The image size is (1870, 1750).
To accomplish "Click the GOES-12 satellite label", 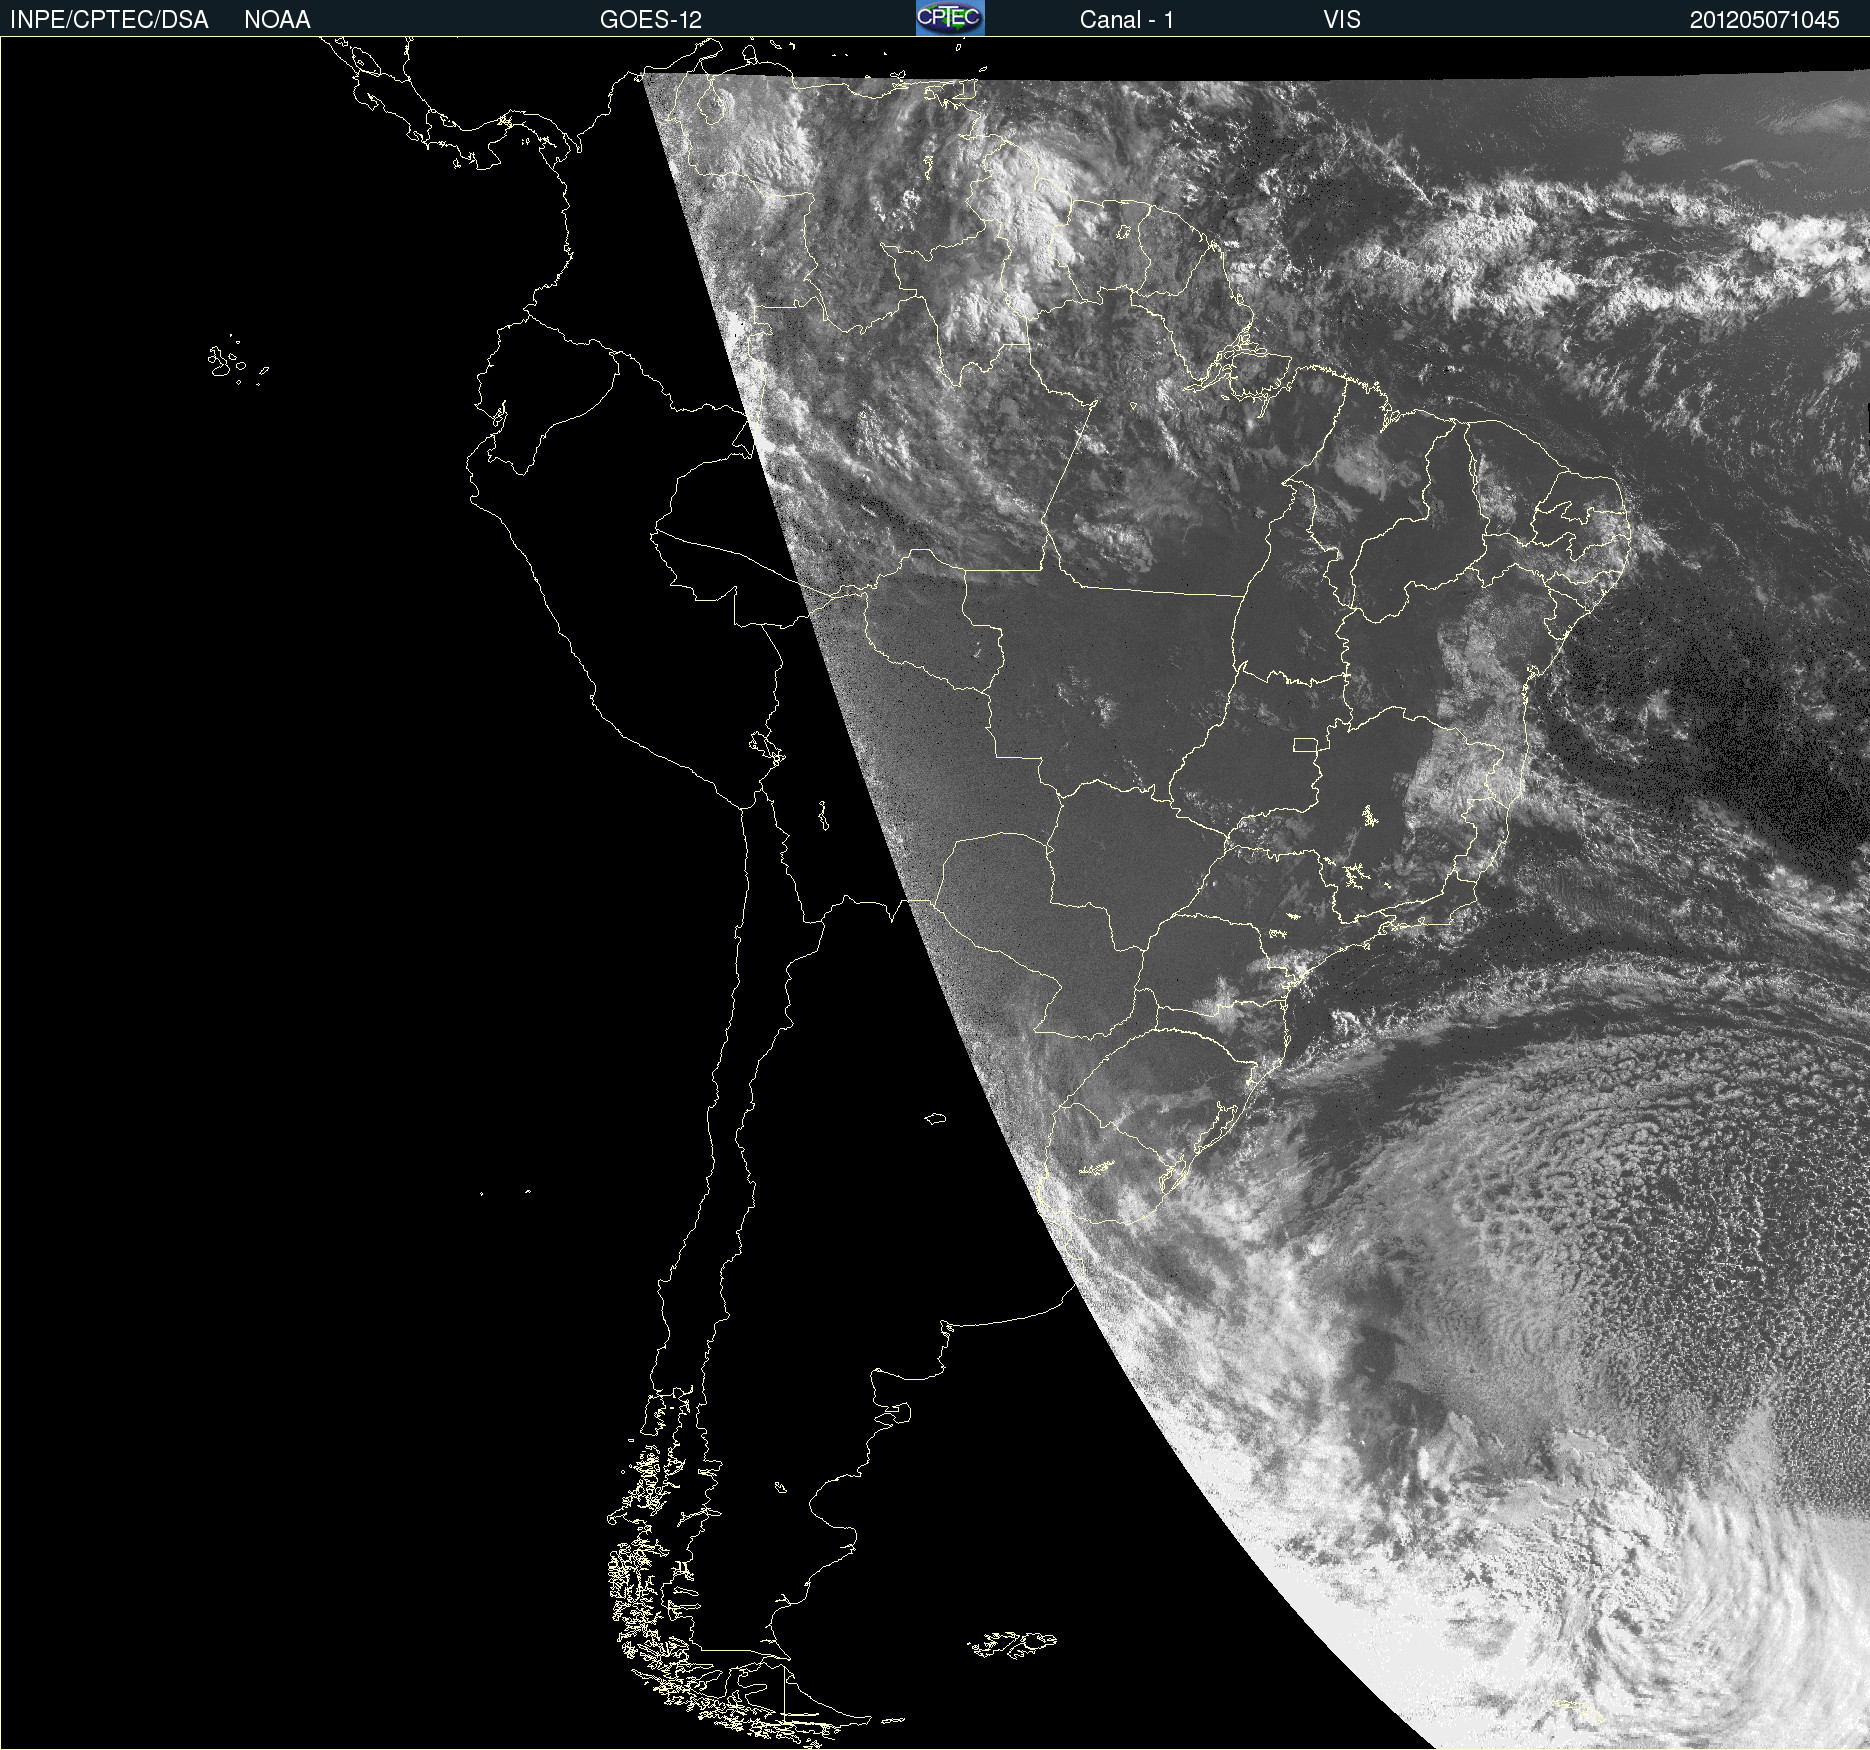I will (x=651, y=20).
